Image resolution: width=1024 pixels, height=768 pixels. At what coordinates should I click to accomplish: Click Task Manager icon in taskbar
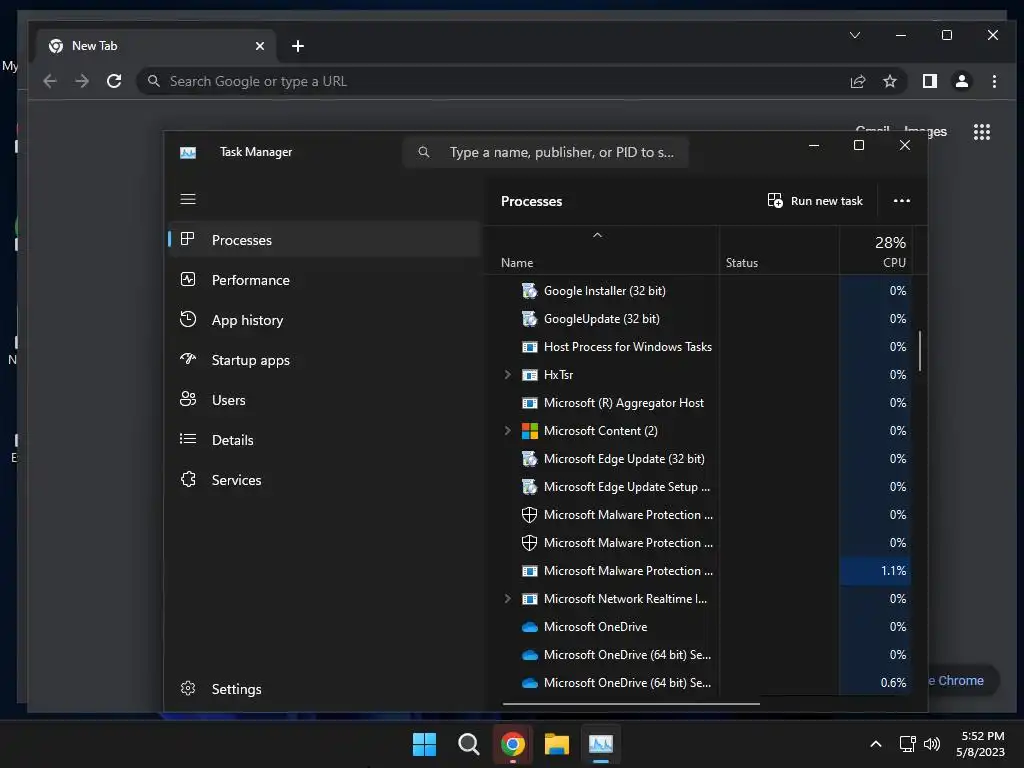(601, 744)
